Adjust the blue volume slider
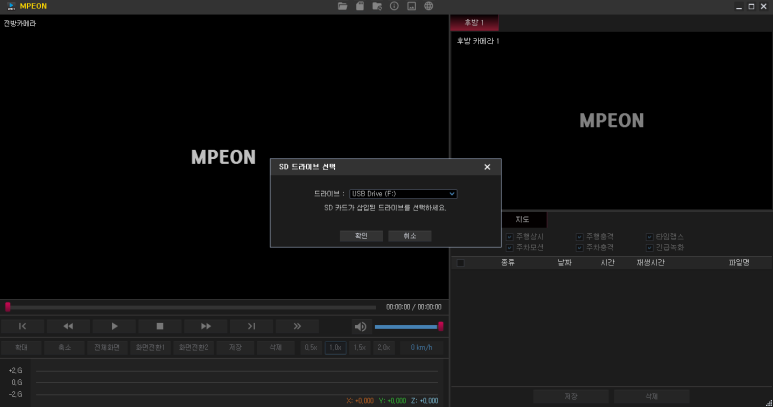This screenshot has width=773, height=407. click(x=409, y=326)
